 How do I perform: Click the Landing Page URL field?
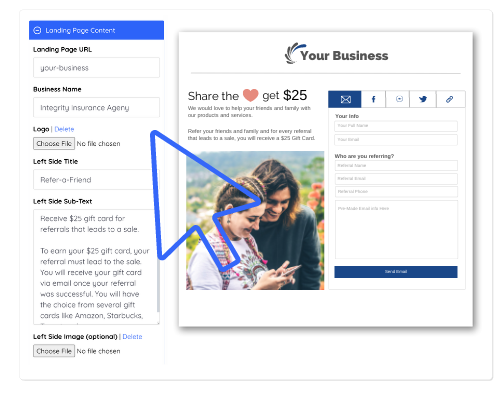(x=96, y=68)
